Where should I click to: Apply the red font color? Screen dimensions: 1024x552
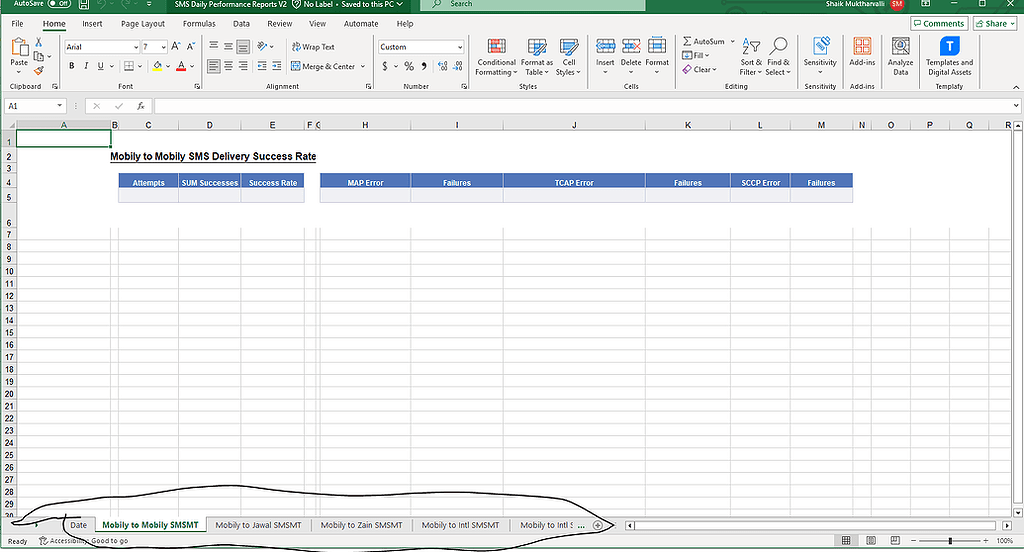pos(181,66)
